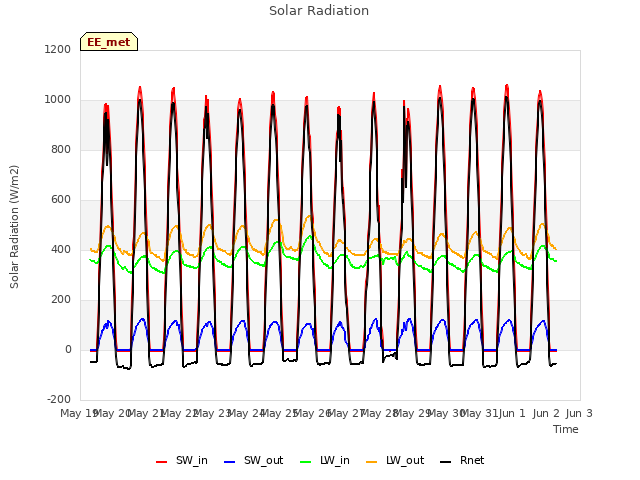Screen dimensions: 640x480
Task: Click the red SW_in legend swatch
Action: 162,462
